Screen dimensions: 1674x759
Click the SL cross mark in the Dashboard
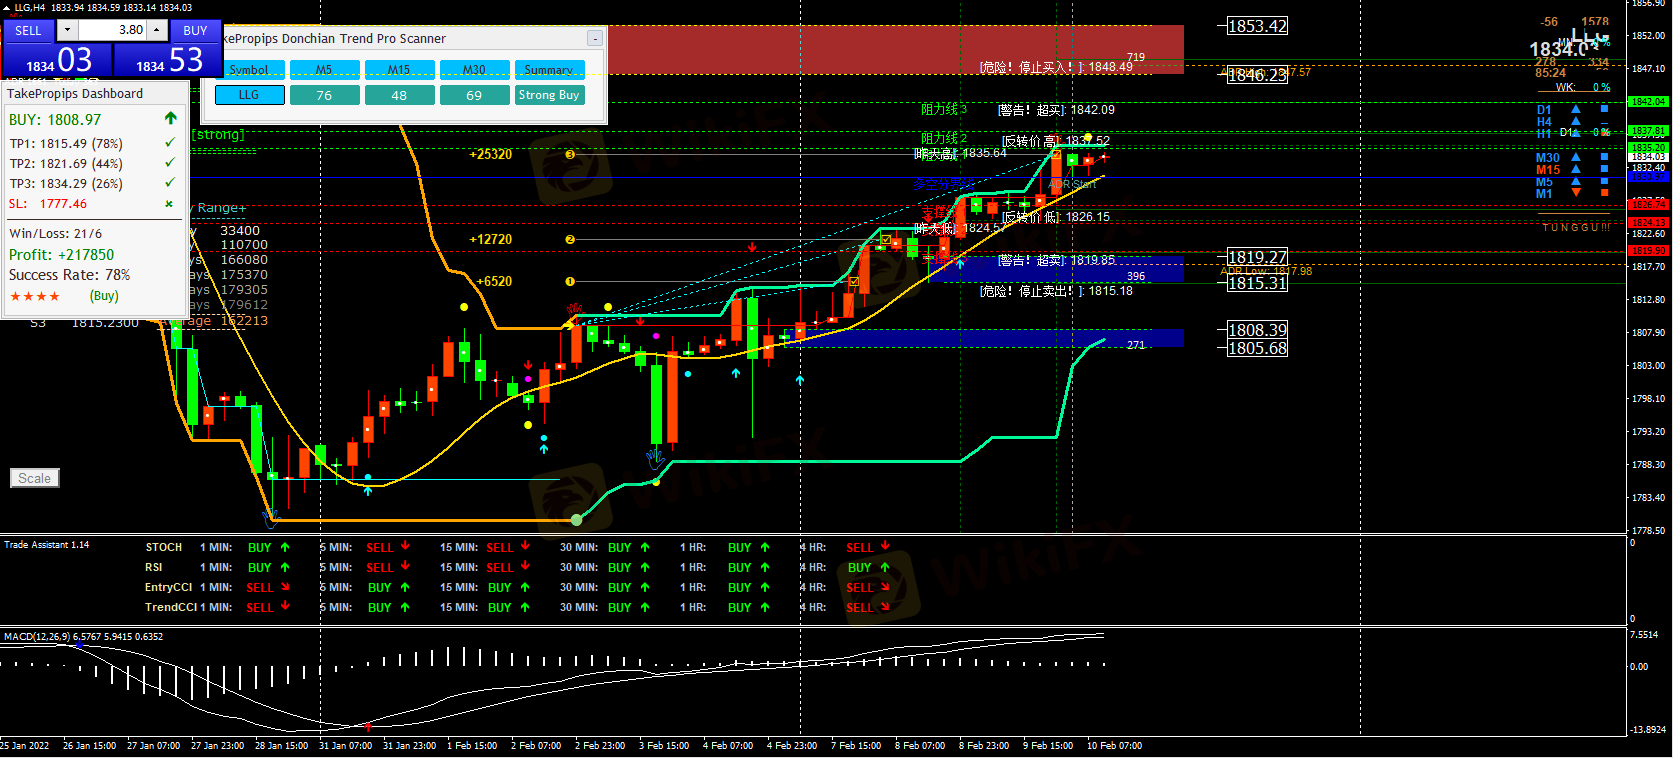[169, 204]
